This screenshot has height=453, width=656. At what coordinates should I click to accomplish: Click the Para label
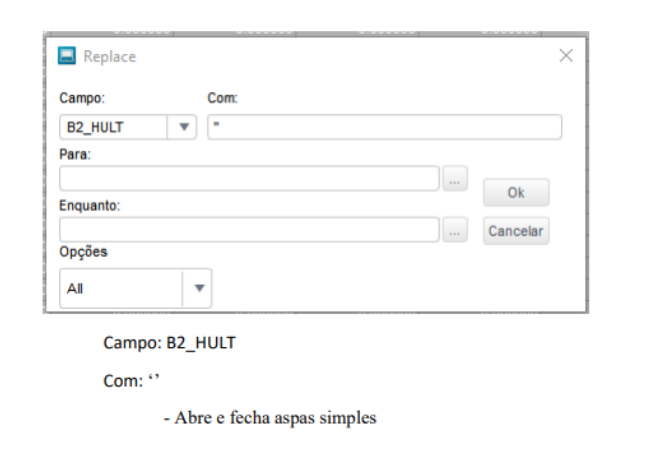(75, 154)
